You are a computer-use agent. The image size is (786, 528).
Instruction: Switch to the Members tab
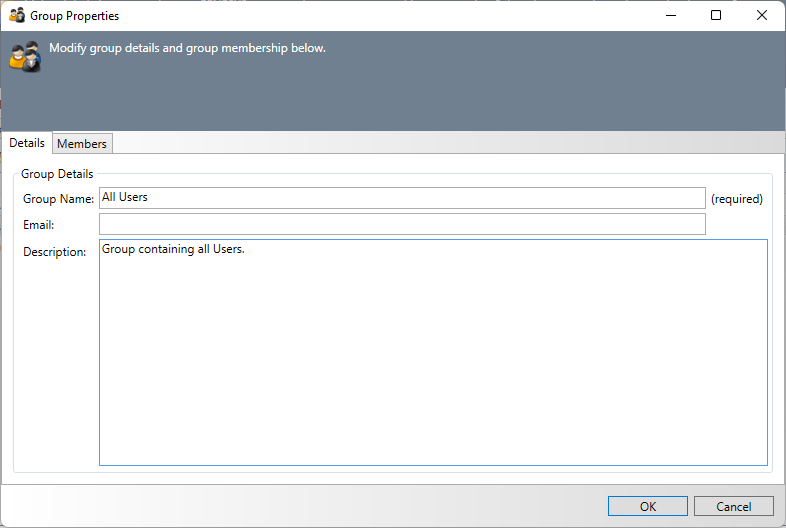(x=82, y=144)
